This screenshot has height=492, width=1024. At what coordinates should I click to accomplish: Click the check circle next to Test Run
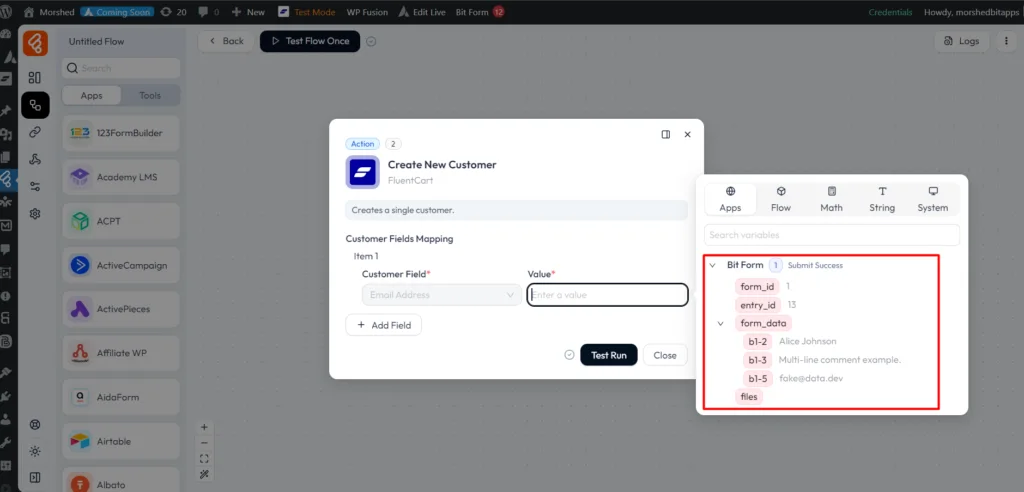[569, 355]
